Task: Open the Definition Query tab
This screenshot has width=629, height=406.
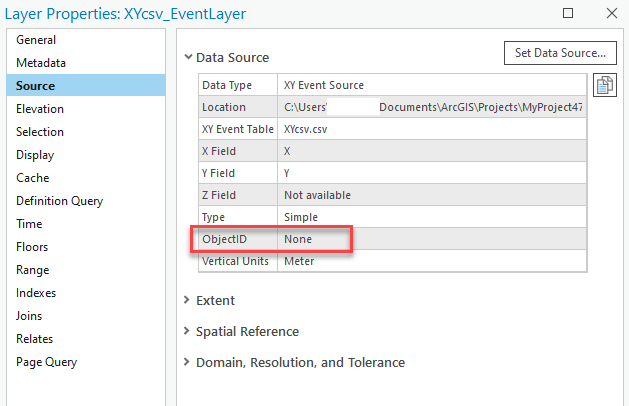Action: coord(59,201)
